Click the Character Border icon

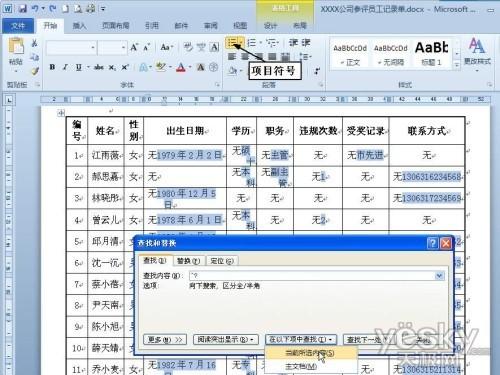214,47
